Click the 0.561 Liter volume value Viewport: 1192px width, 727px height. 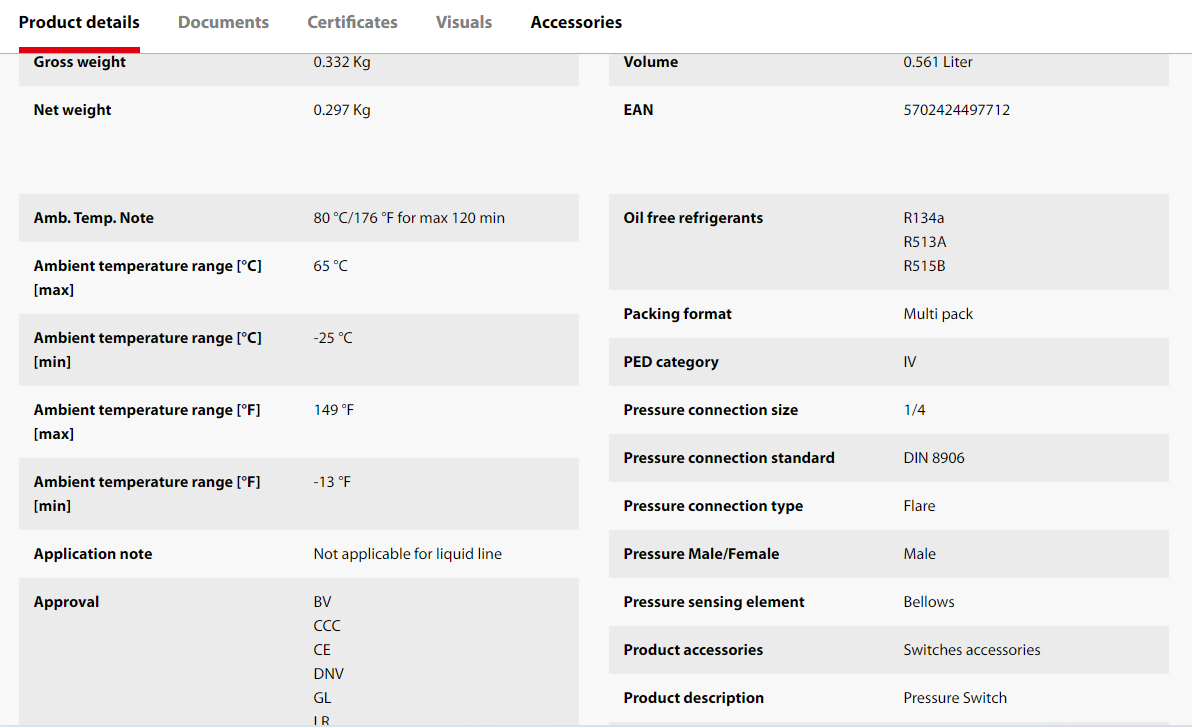coord(938,62)
